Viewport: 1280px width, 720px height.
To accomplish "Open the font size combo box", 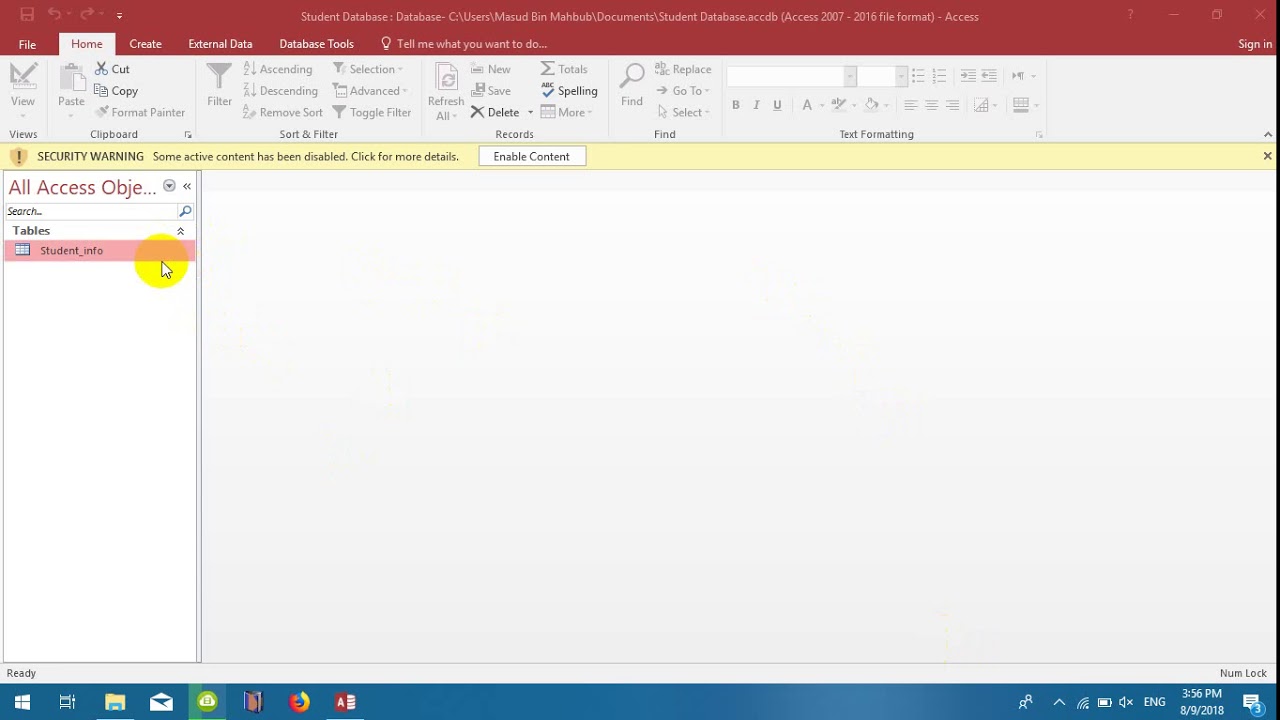I will [883, 77].
